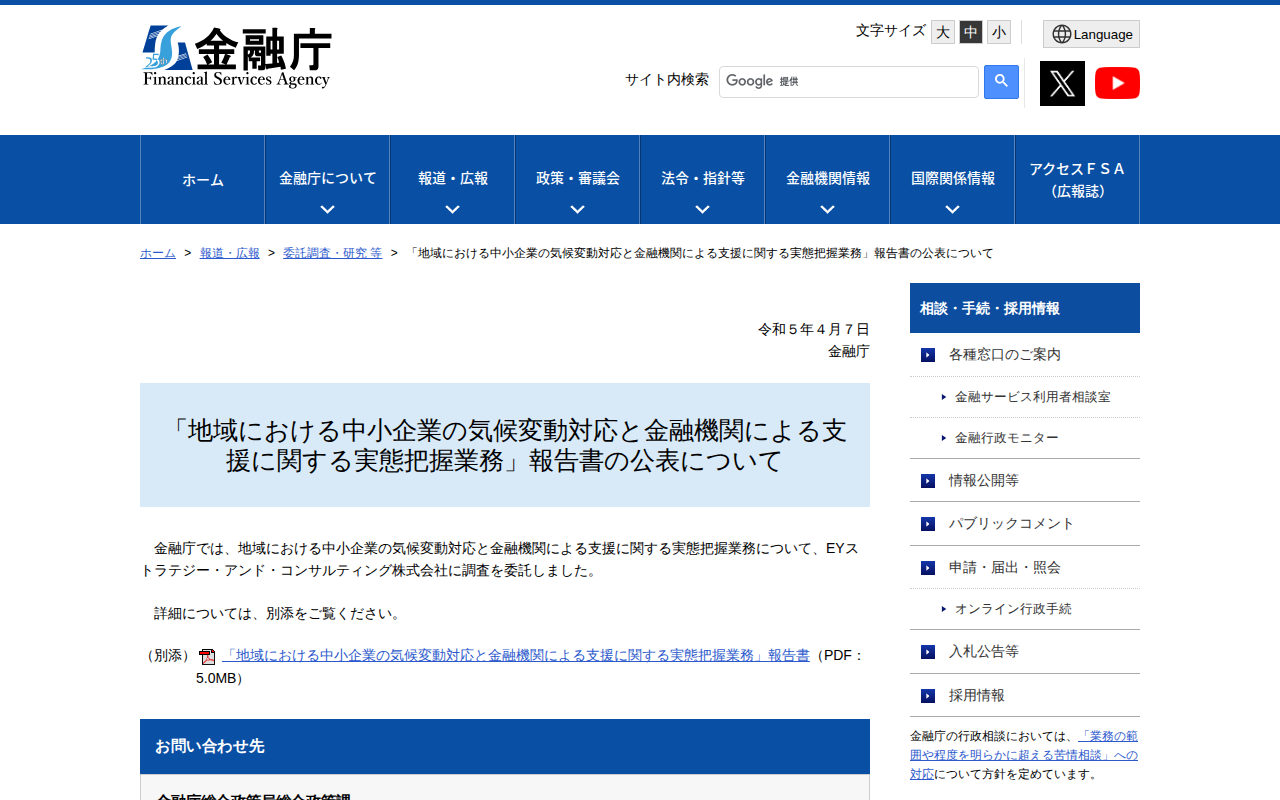Select the 中 text size option
The width and height of the screenshot is (1280, 800).
970,32
